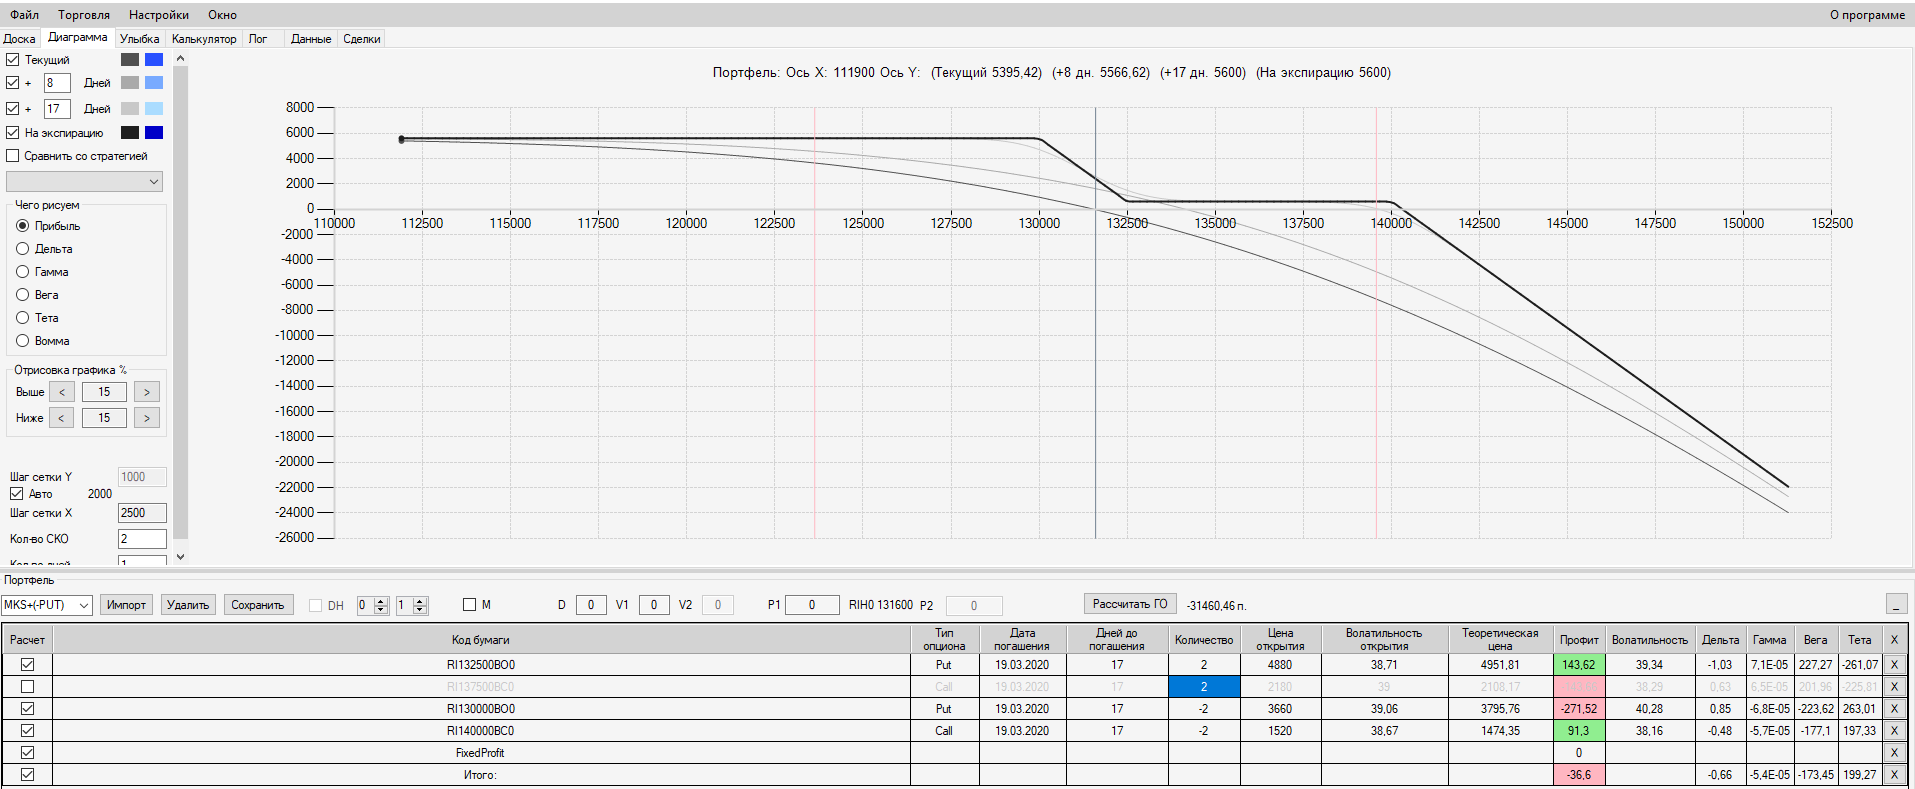Uncheck the Расчет box for RI132500BO0
Screen dimensions: 1915x789
coord(28,665)
